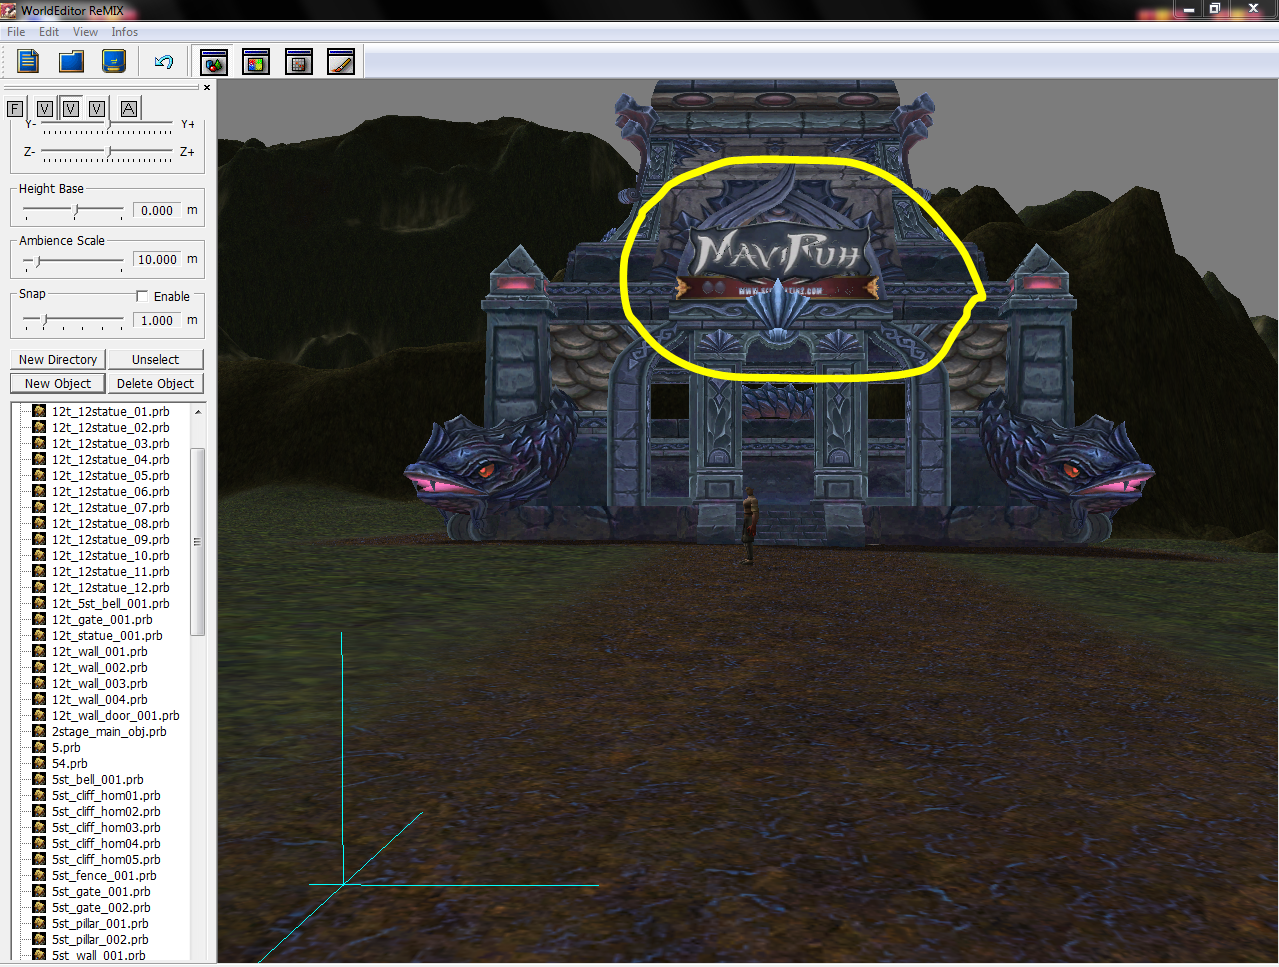Close the left side panel with x
The width and height of the screenshot is (1279, 967).
tap(207, 88)
